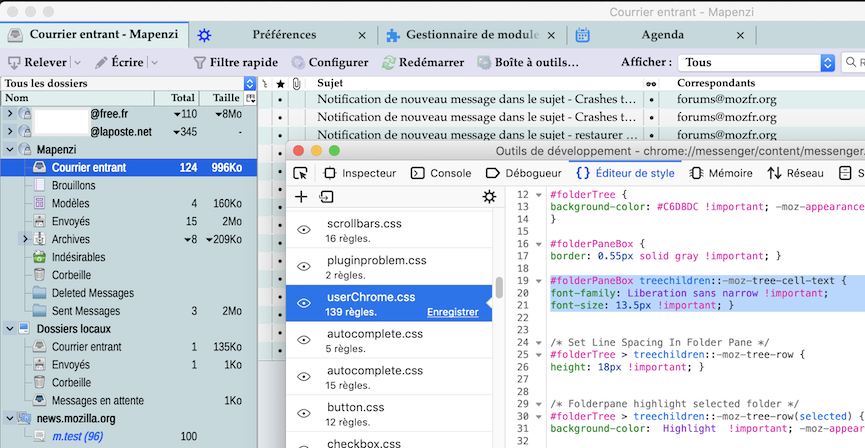Import a style sheet using import icon
Viewport: 865px width, 448px height.
point(326,197)
